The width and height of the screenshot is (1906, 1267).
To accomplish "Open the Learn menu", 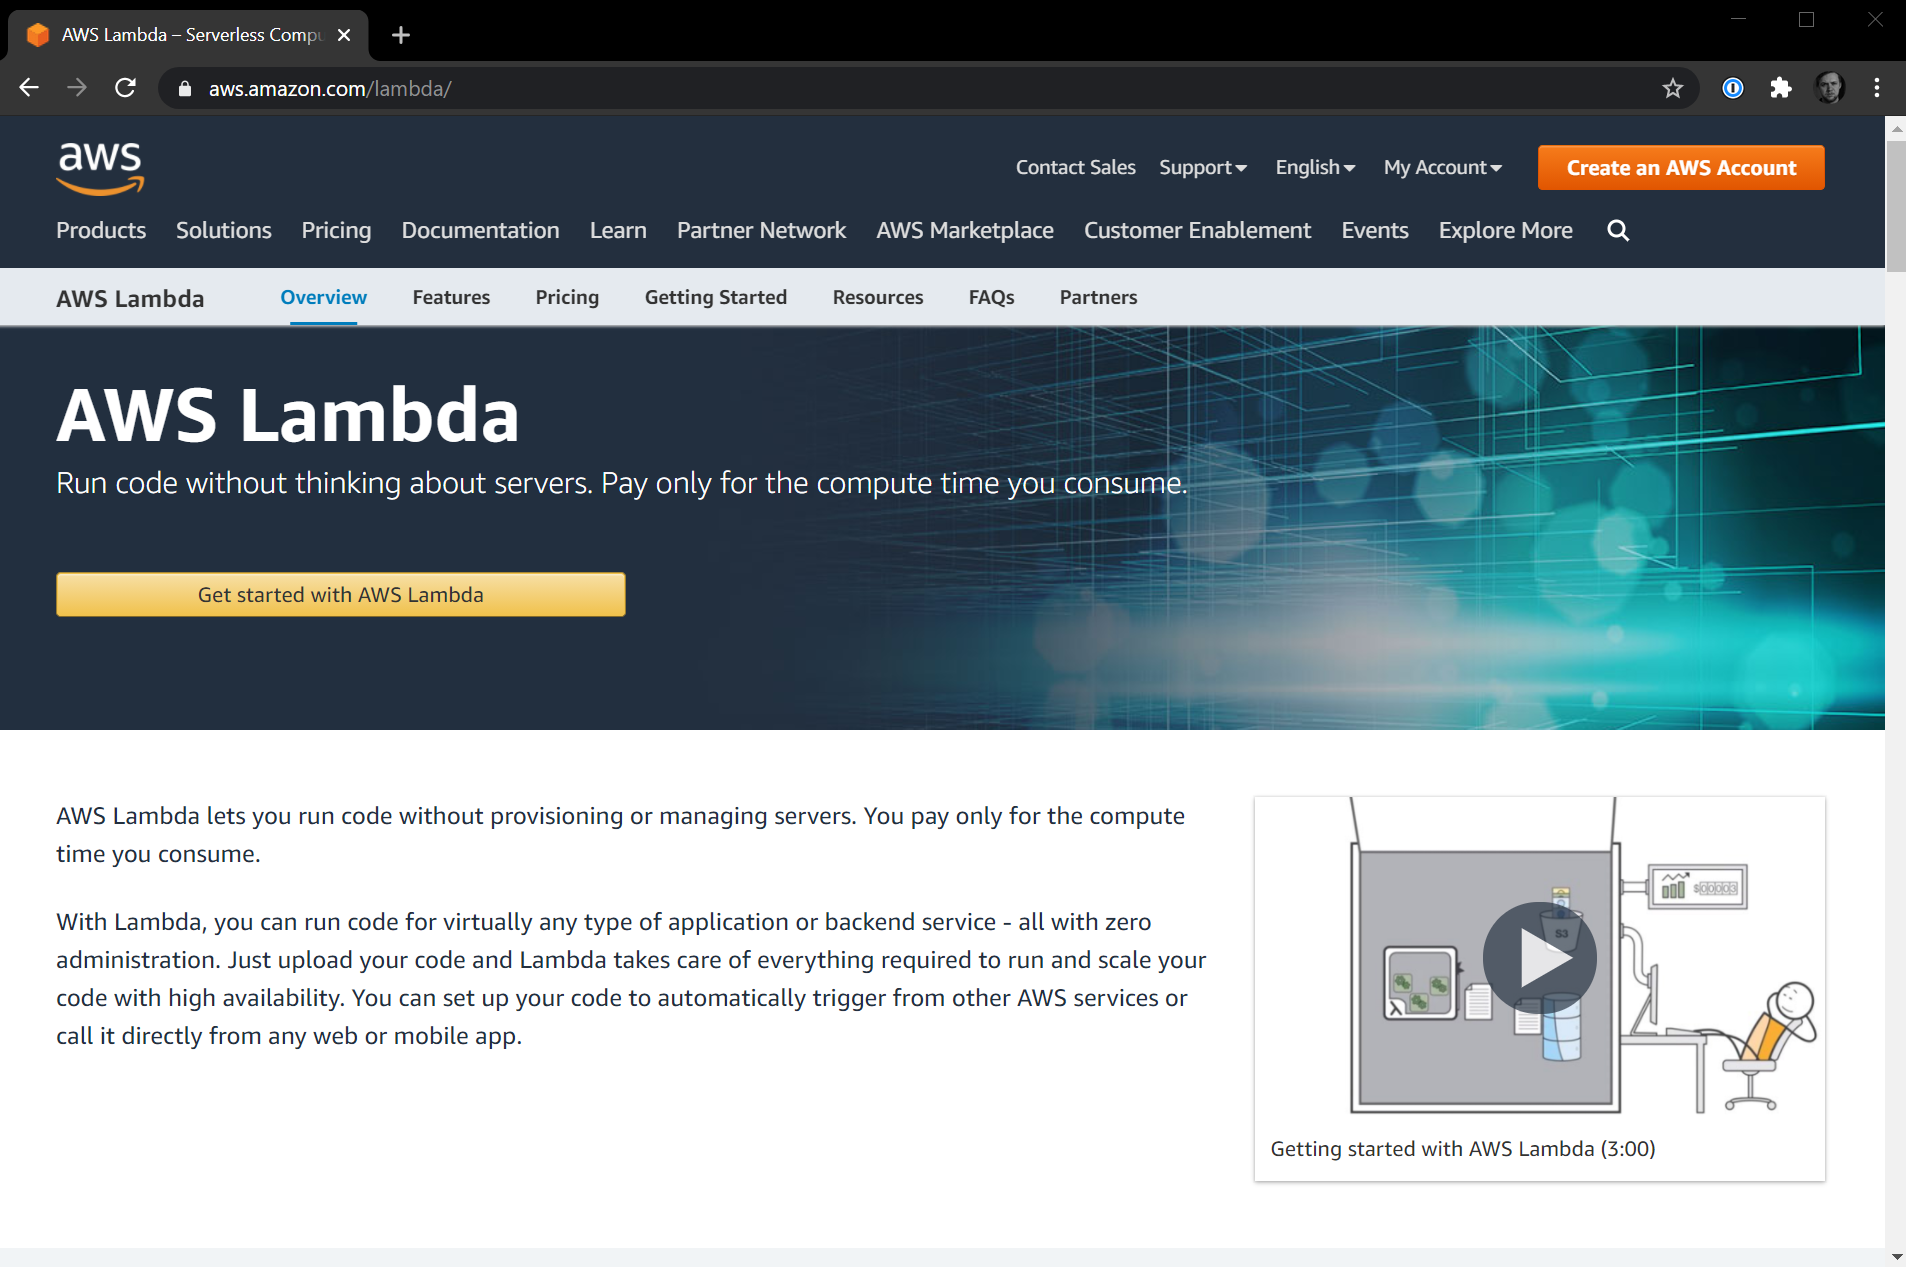I will (x=618, y=231).
